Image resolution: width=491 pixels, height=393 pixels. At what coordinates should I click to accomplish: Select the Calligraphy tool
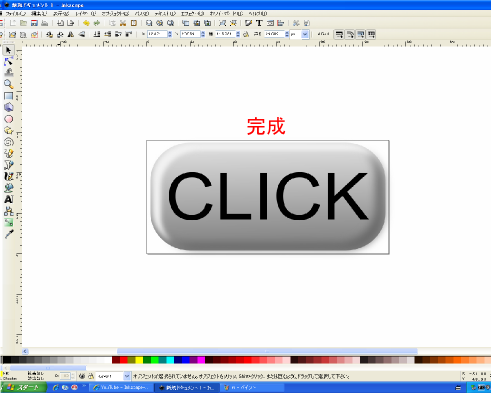pos(9,176)
